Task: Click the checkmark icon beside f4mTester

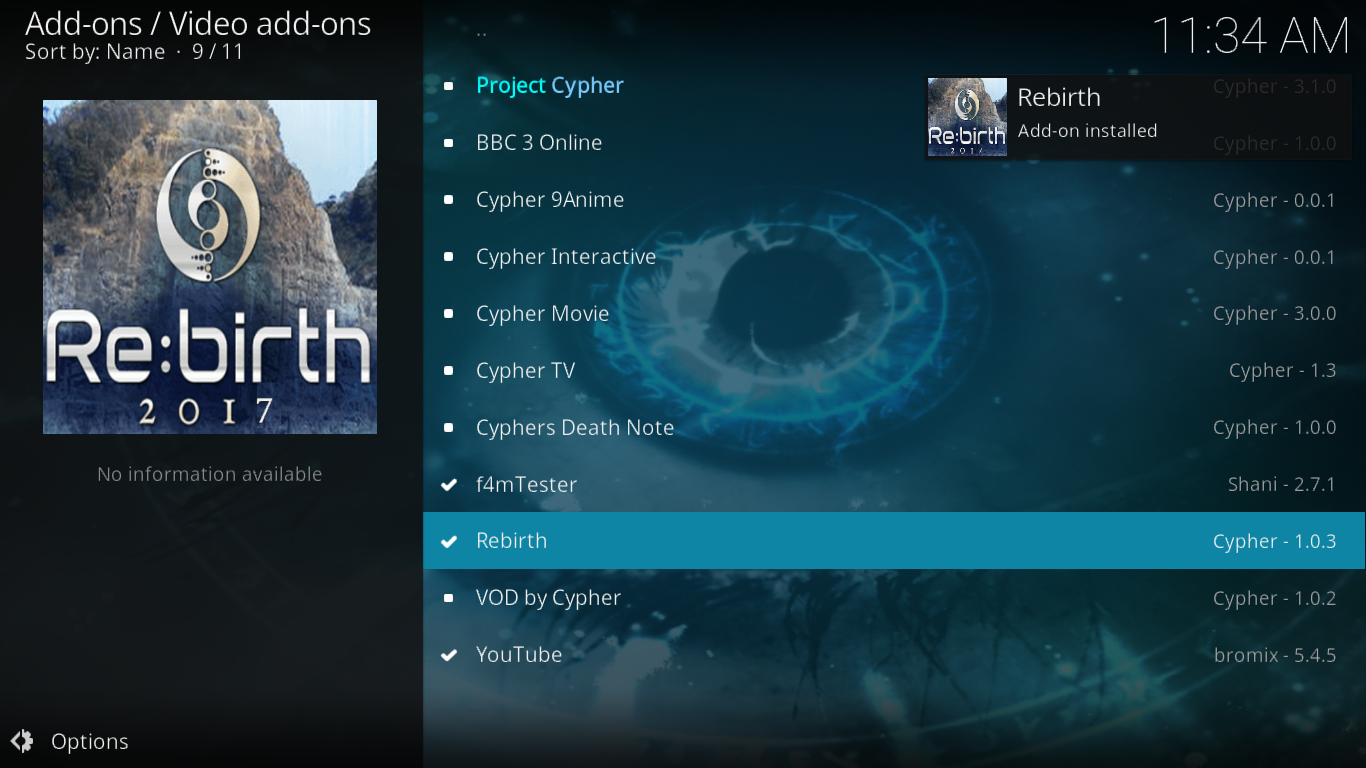Action: [449, 485]
